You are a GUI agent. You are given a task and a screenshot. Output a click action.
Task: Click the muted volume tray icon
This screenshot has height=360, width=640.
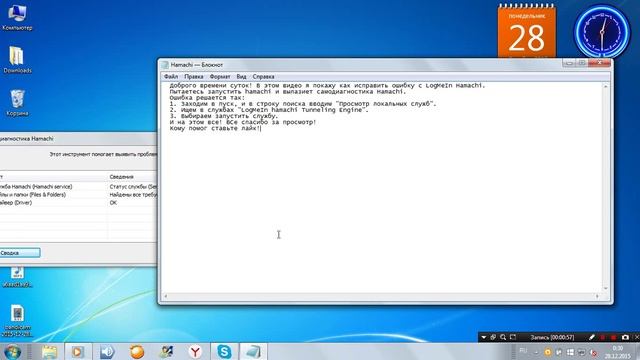pyautogui.click(x=594, y=352)
